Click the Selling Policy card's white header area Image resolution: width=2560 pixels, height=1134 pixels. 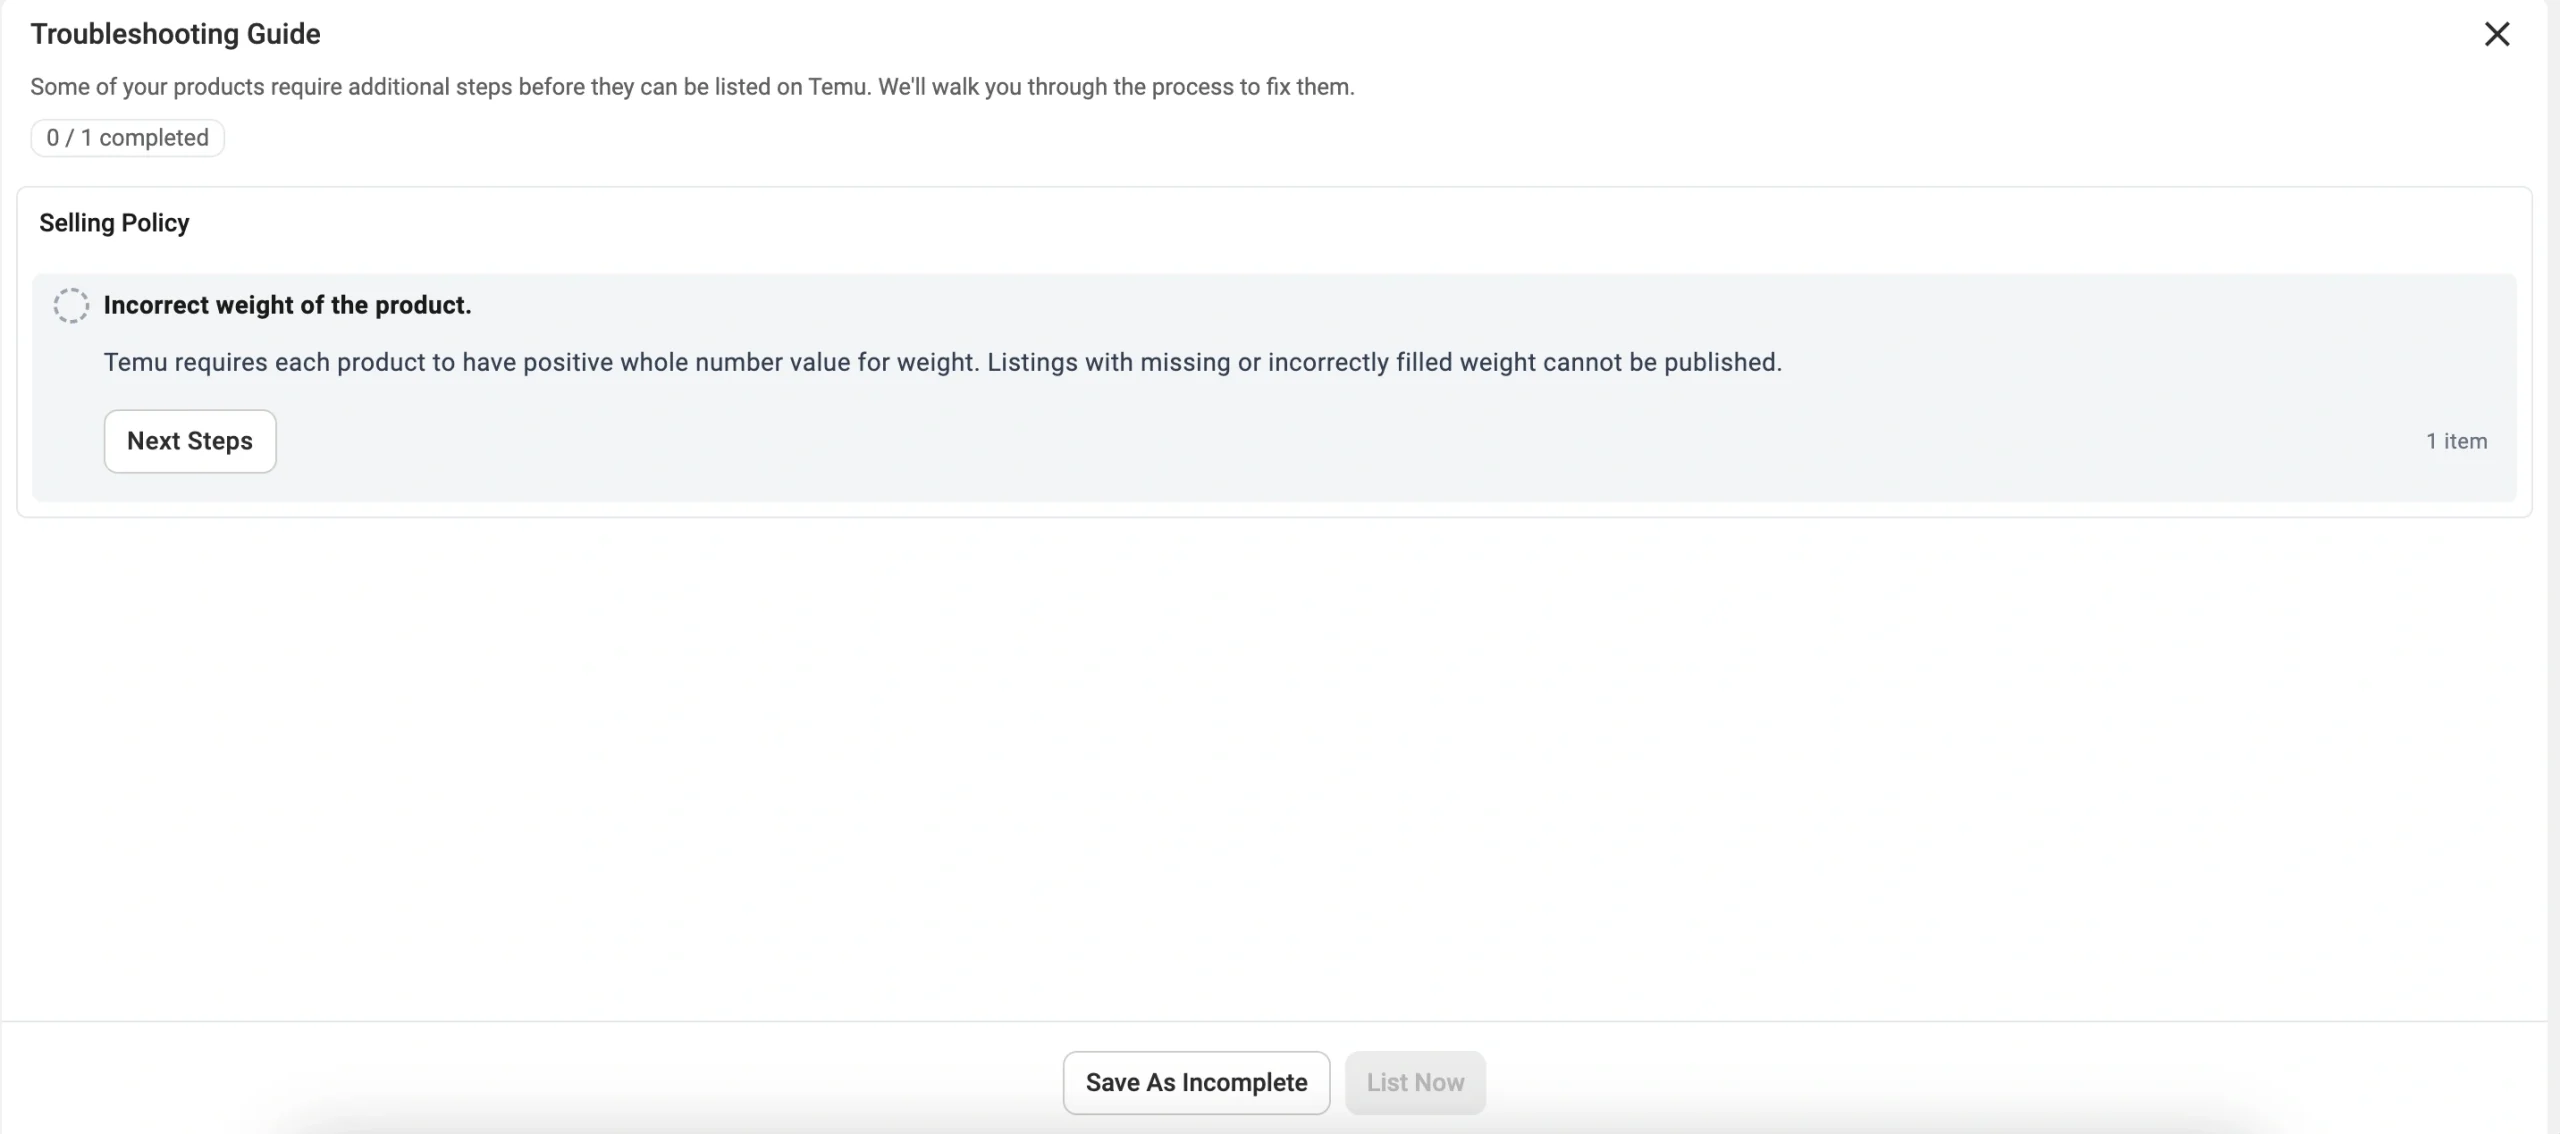1300,223
